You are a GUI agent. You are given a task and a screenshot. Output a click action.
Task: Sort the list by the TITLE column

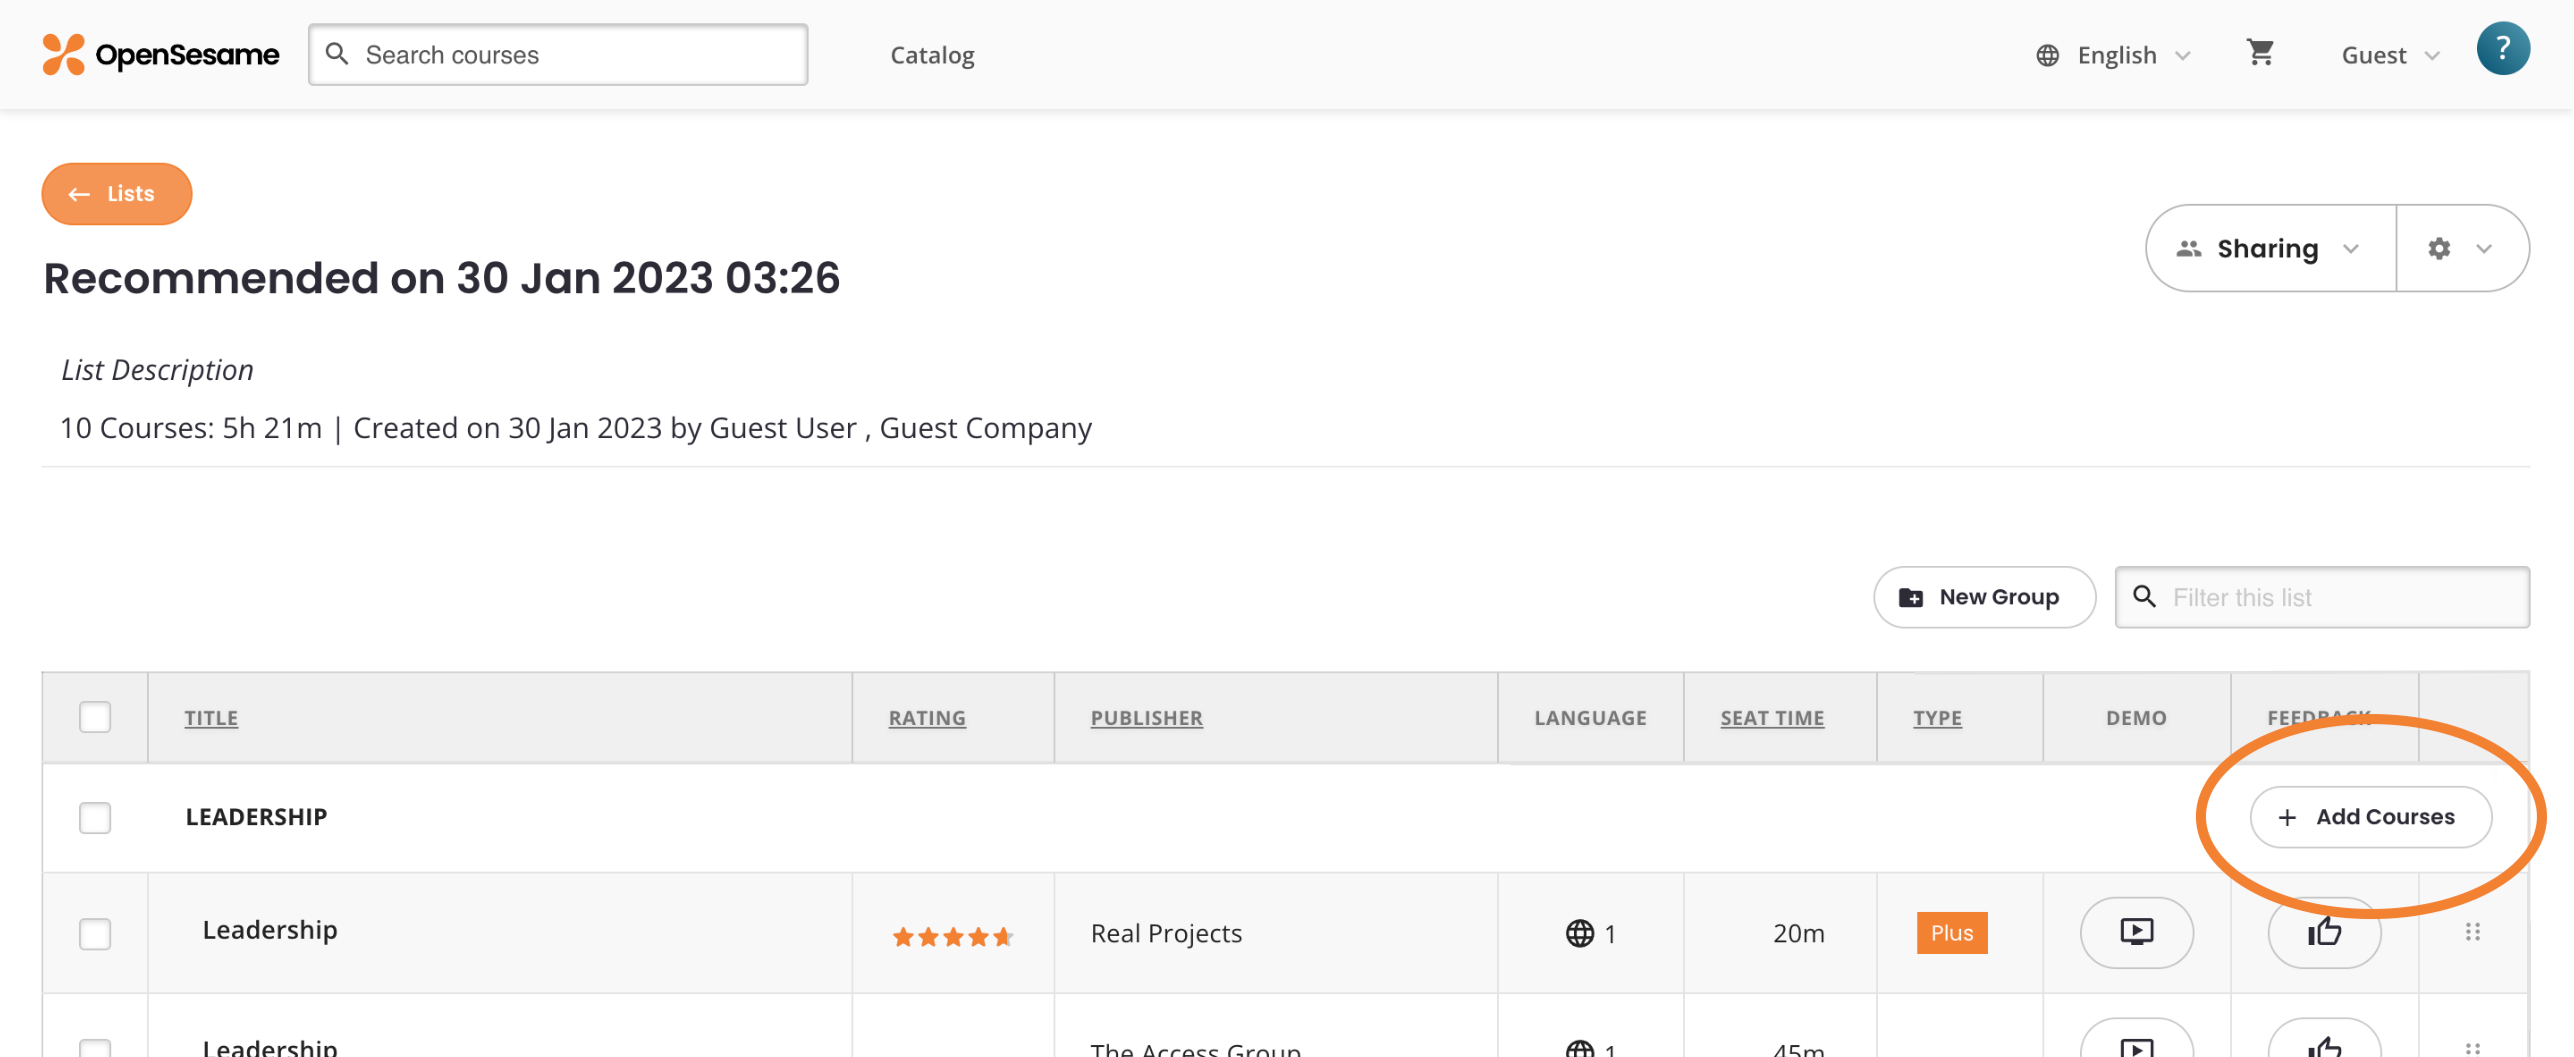[211, 718]
